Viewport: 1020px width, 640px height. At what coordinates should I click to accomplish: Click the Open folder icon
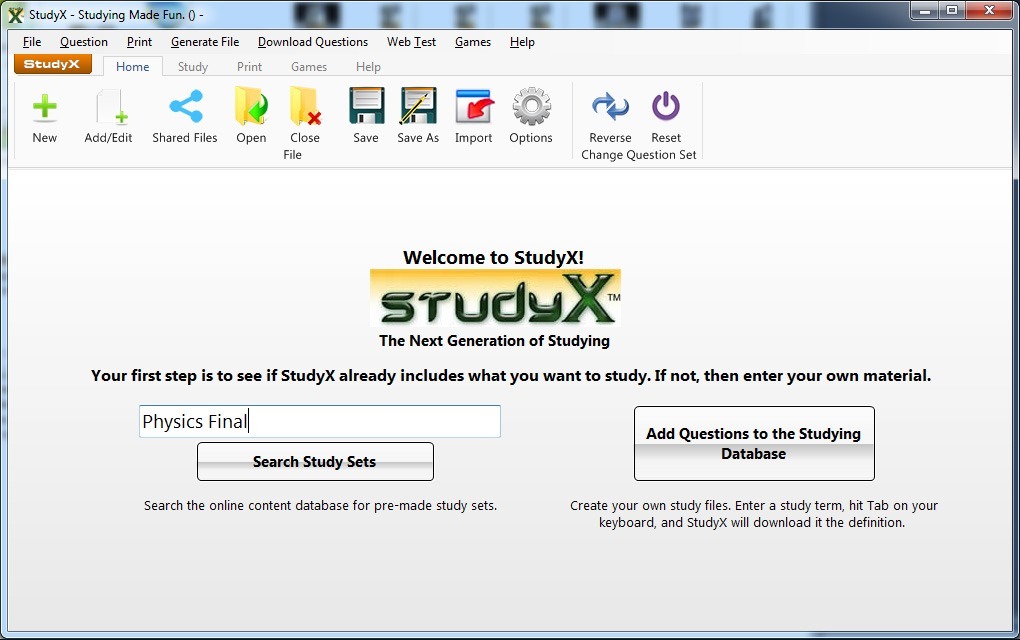pyautogui.click(x=251, y=106)
